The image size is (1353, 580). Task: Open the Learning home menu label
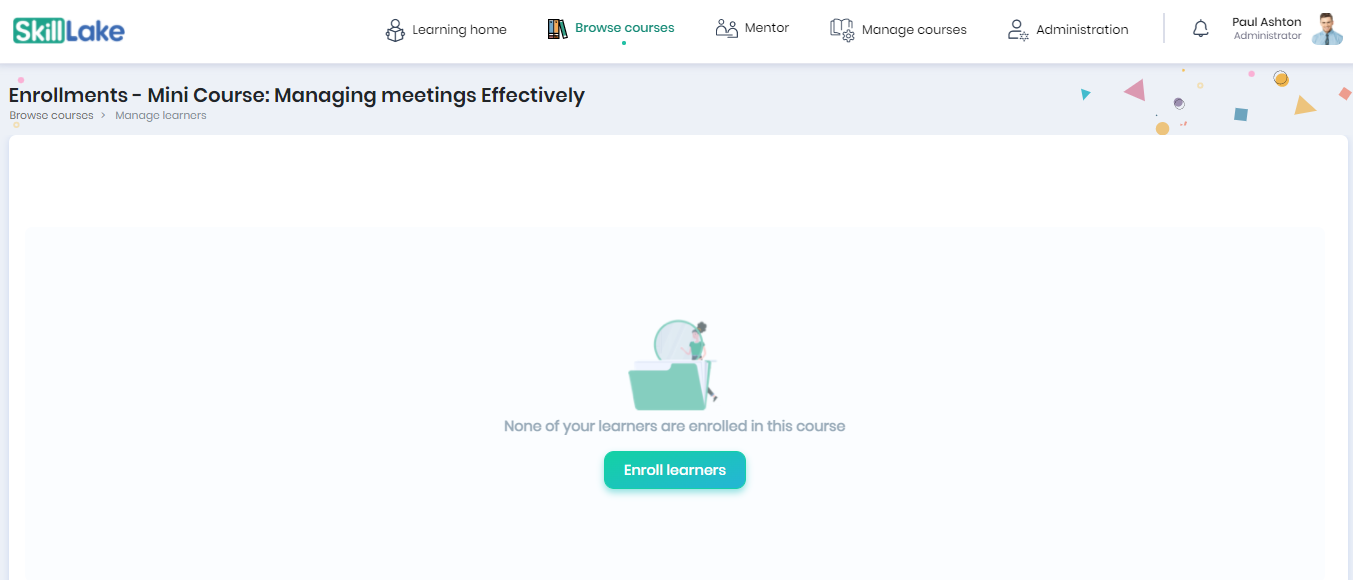point(459,30)
